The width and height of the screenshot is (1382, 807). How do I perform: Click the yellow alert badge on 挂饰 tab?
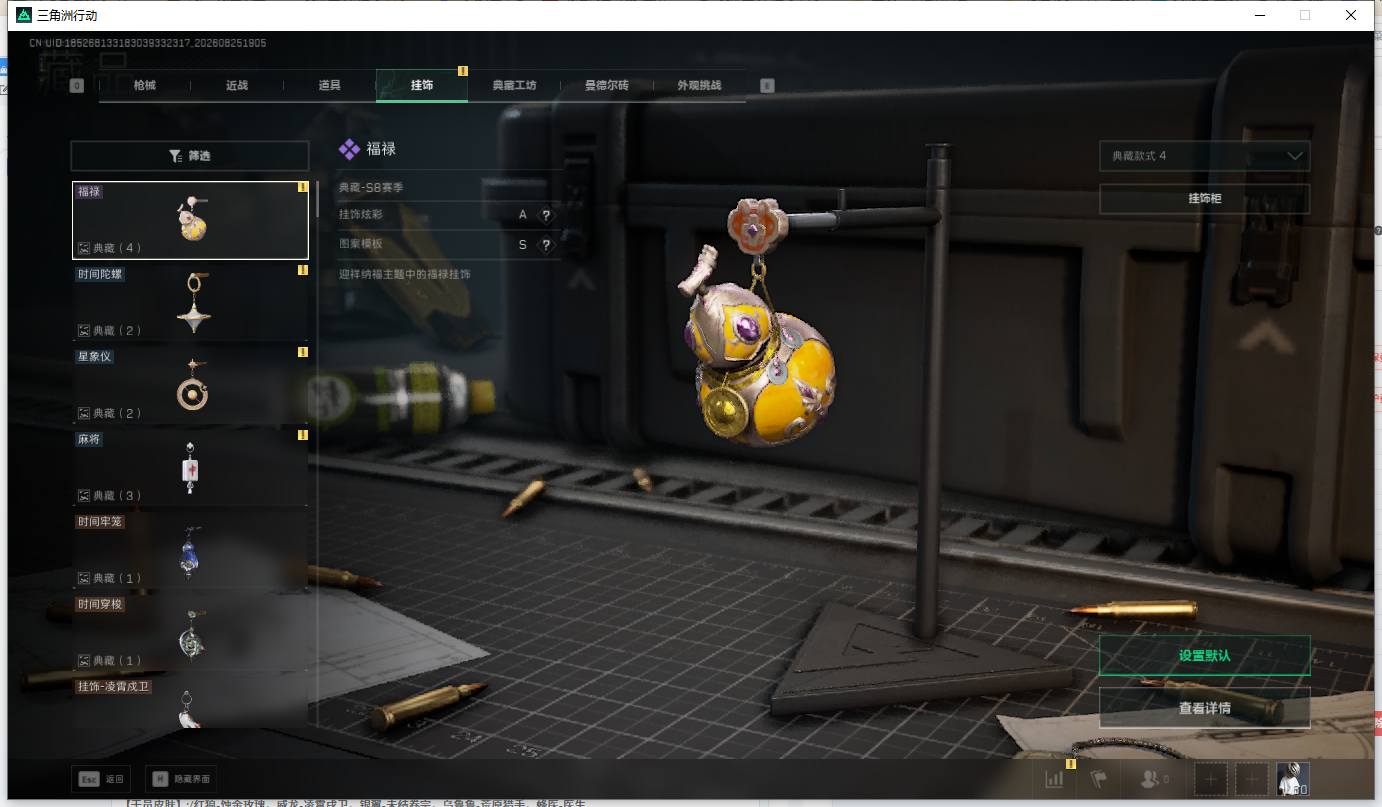[x=462, y=71]
